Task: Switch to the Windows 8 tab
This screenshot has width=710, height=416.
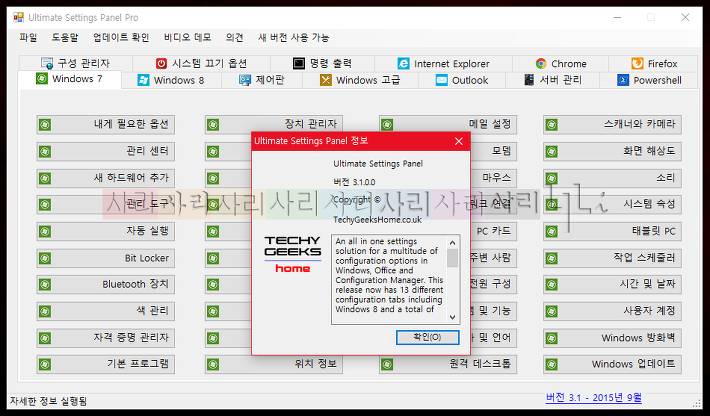Action: [x=171, y=81]
